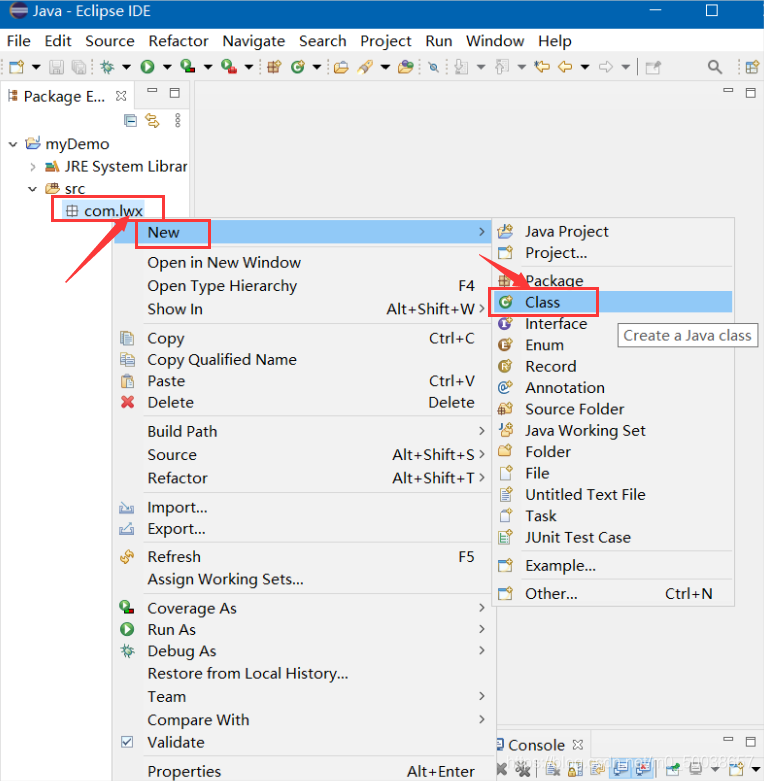Minimize the editor area
Viewport: 764px width, 781px height.
(x=728, y=91)
